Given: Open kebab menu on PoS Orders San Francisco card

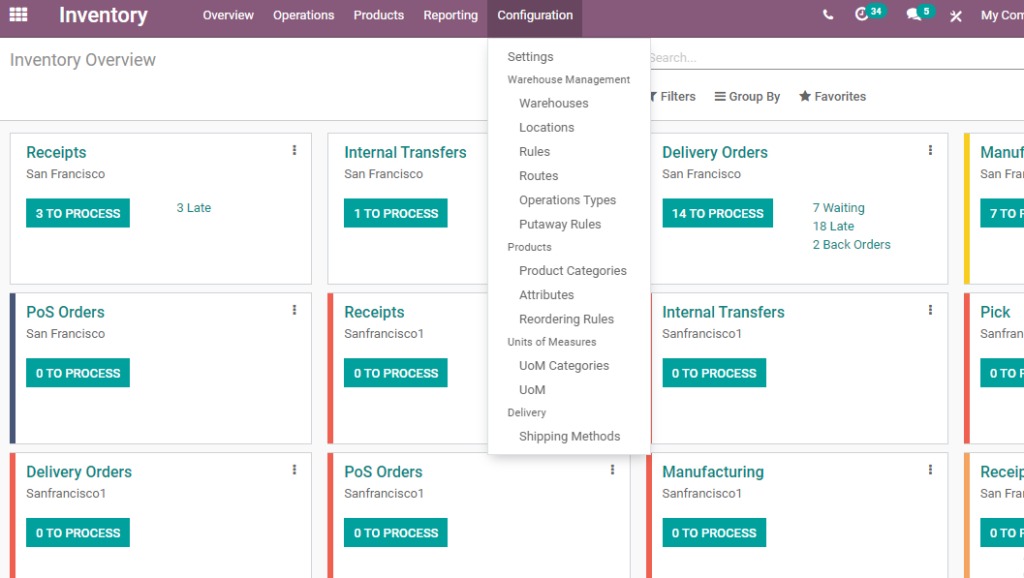Looking at the screenshot, I should pyautogui.click(x=294, y=310).
